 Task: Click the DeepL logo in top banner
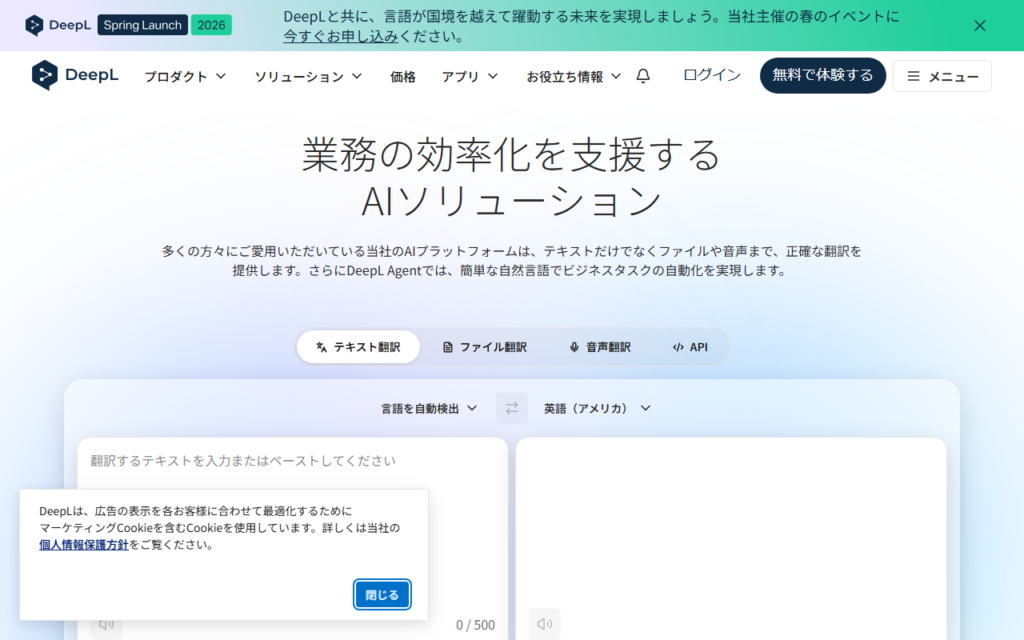58,25
